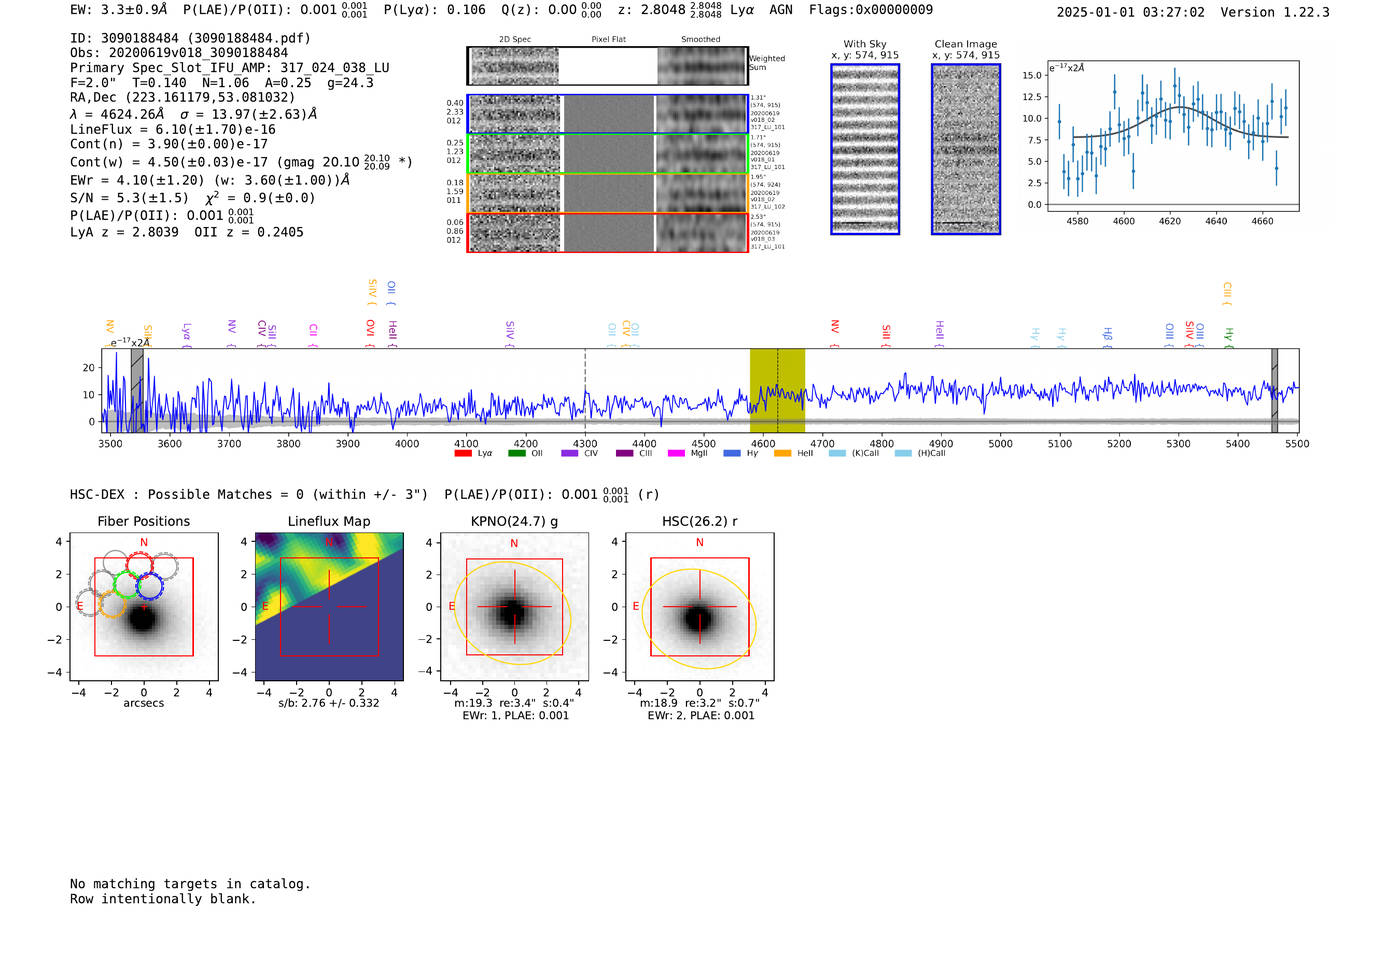This screenshot has height=953, width=1400.
Task: Click the 'Smoothed' column header
Action: pos(701,40)
